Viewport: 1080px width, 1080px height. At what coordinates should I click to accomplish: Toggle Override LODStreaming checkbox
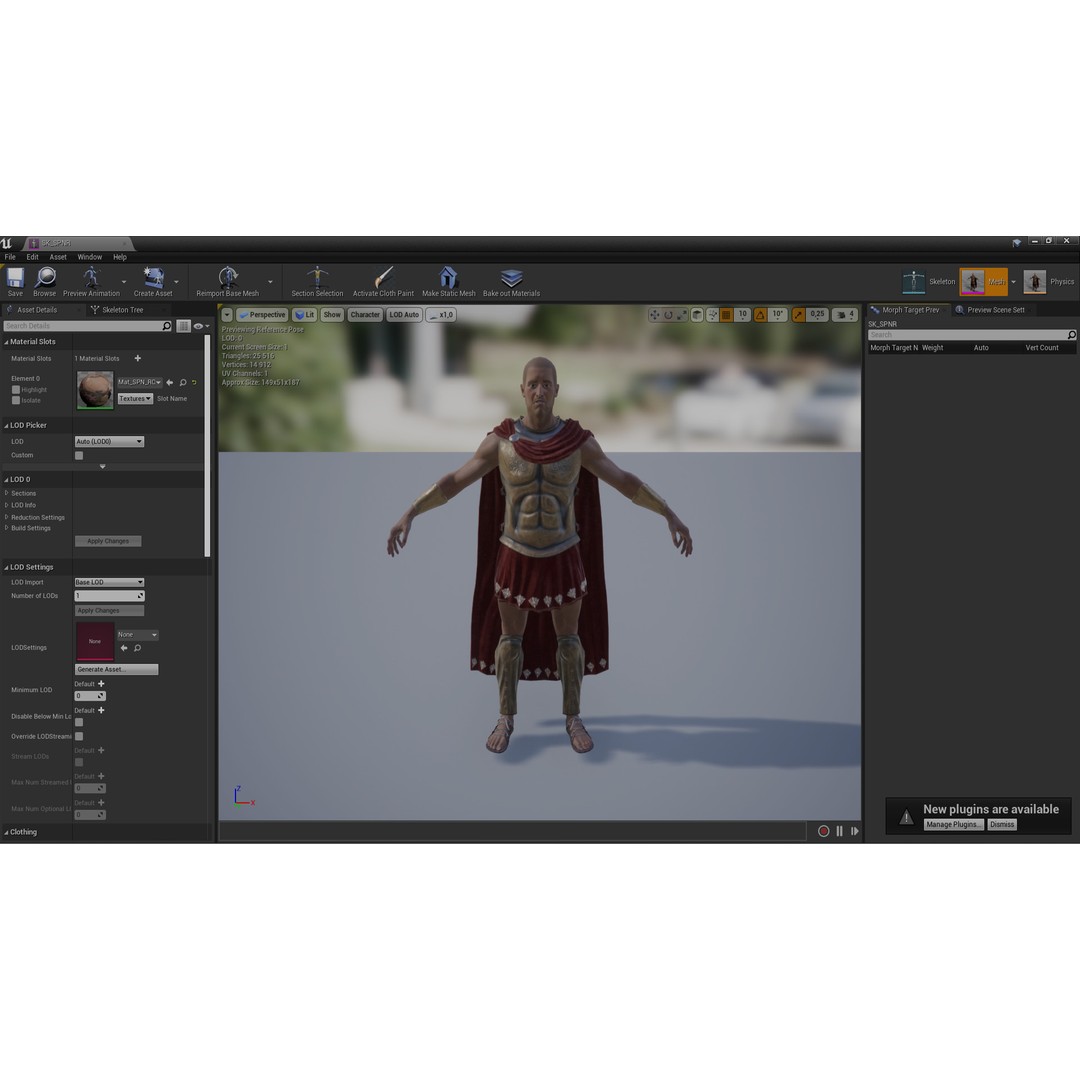(x=79, y=736)
